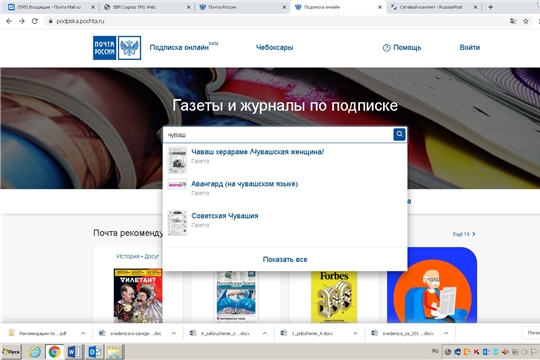Expand options for 1_prilozhenie_4.docx download

tap(355, 333)
